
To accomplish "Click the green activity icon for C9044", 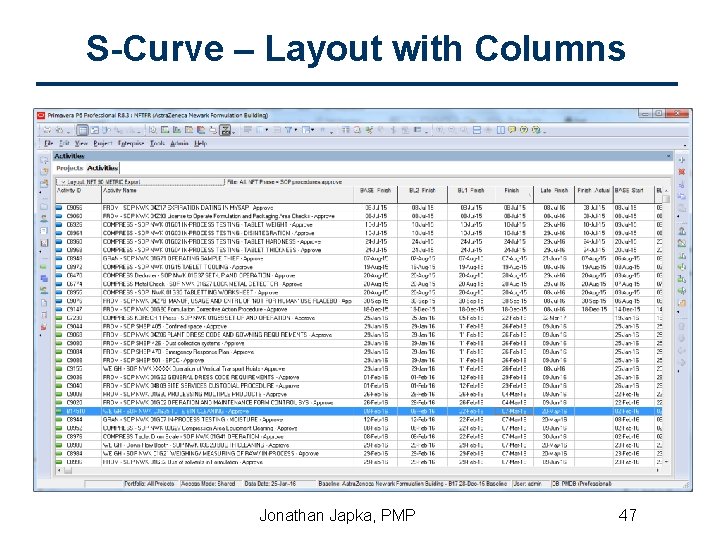I will click(x=59, y=326).
